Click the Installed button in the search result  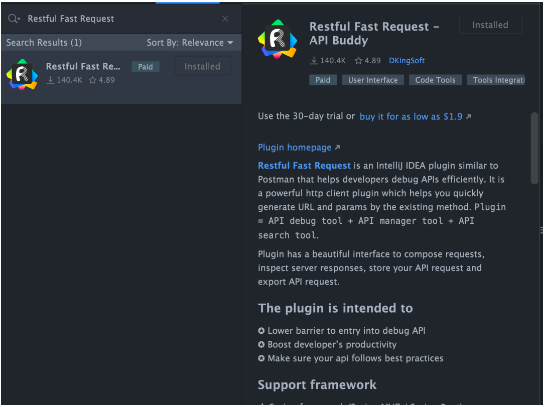click(x=202, y=66)
